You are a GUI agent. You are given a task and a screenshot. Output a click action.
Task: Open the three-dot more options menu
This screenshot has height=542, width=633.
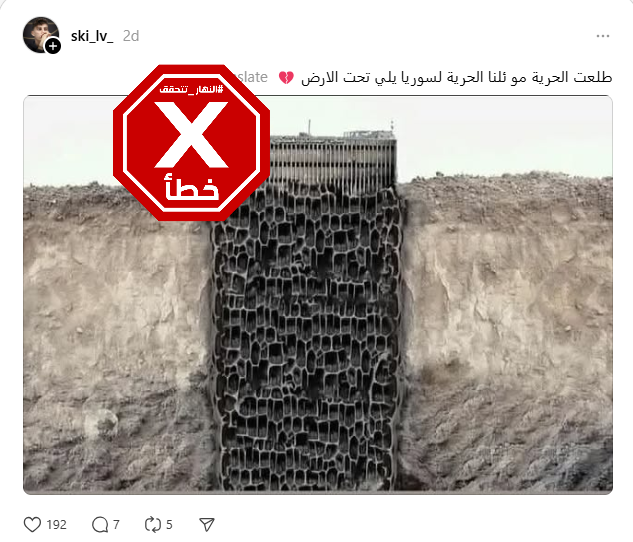[x=603, y=36]
